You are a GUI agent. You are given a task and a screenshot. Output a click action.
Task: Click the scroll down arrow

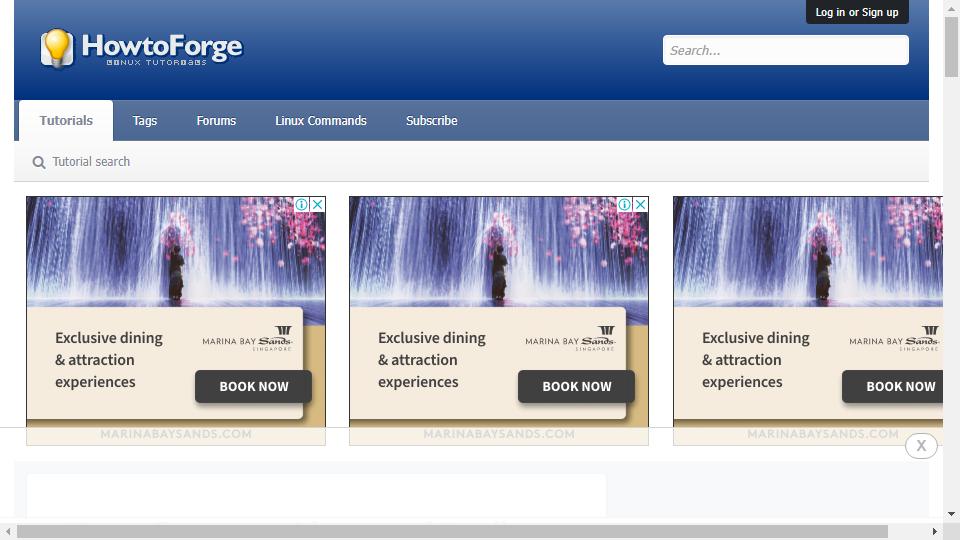point(951,514)
